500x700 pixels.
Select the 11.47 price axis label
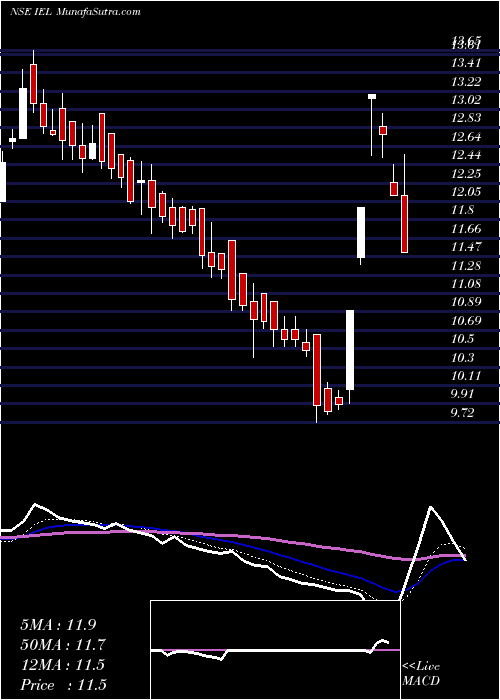coord(466,247)
